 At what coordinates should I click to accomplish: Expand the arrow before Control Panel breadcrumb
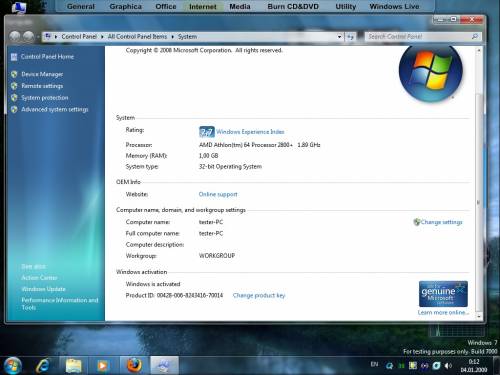click(56, 37)
